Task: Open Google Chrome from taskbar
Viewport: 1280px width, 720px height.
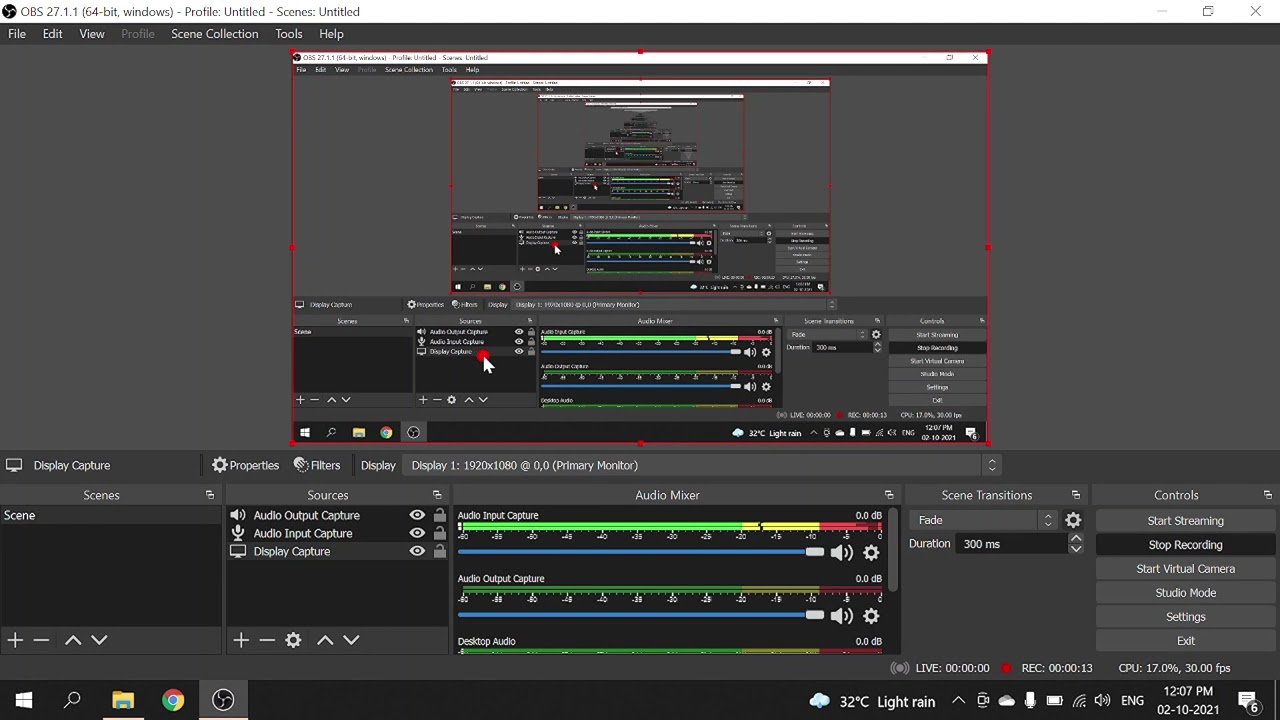Action: (x=173, y=701)
